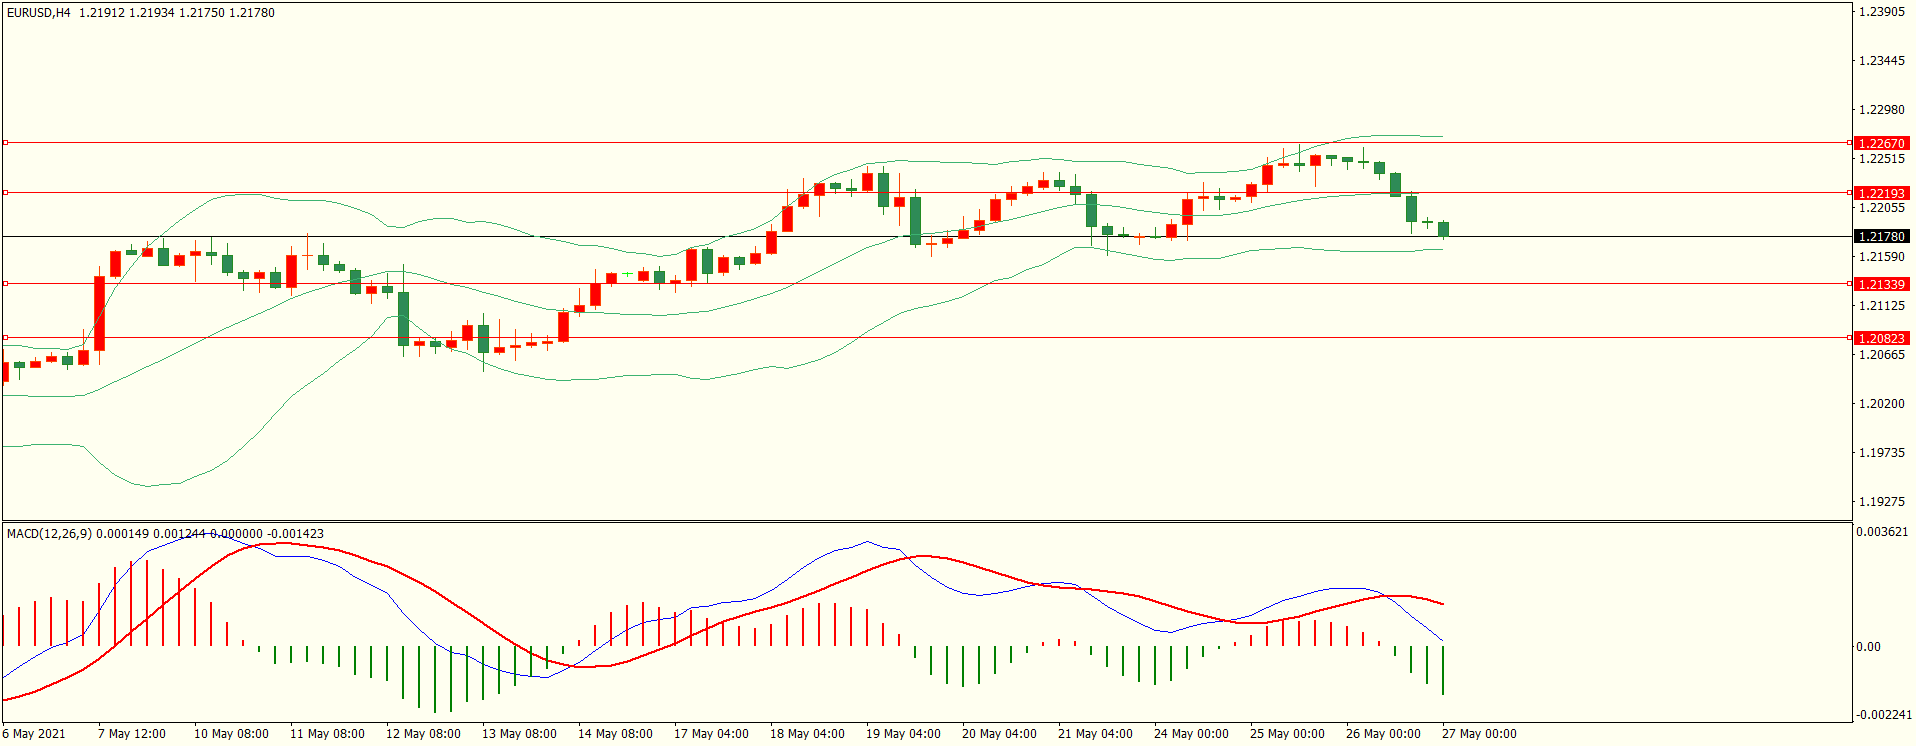Click the 6 May 2021 date label
Screen dimensions: 1916x746
34,734
